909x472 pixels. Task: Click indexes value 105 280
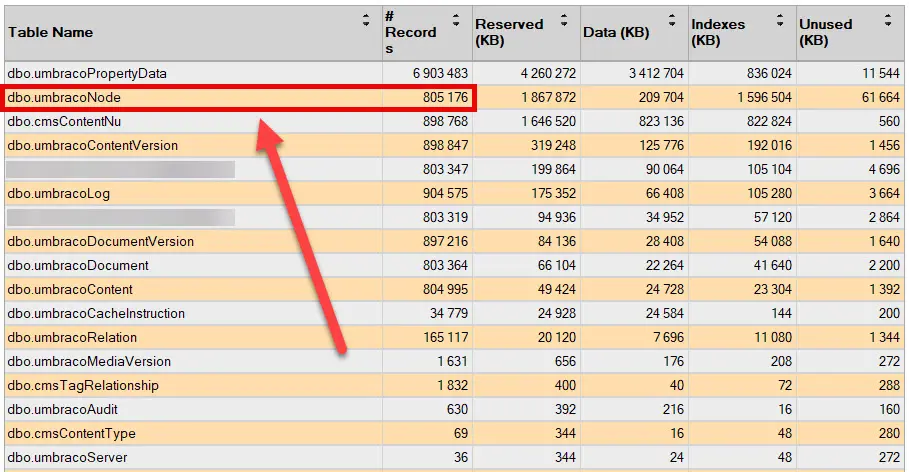[769, 194]
